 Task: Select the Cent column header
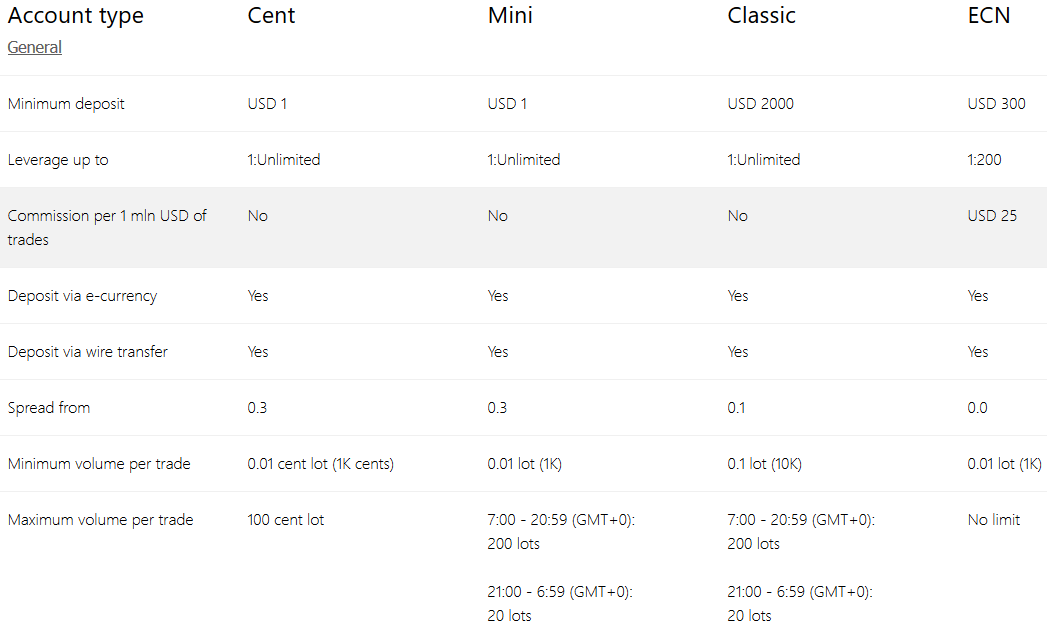click(271, 15)
